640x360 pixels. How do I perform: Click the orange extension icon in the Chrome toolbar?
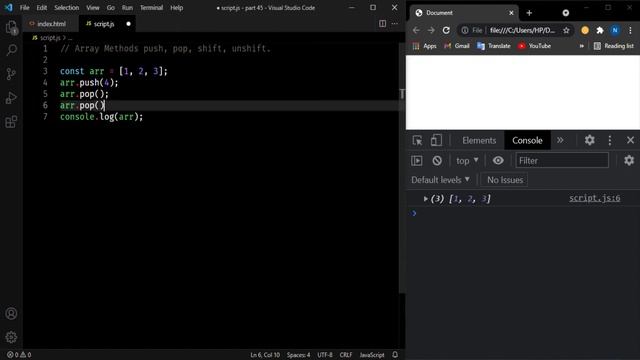(x=585, y=30)
